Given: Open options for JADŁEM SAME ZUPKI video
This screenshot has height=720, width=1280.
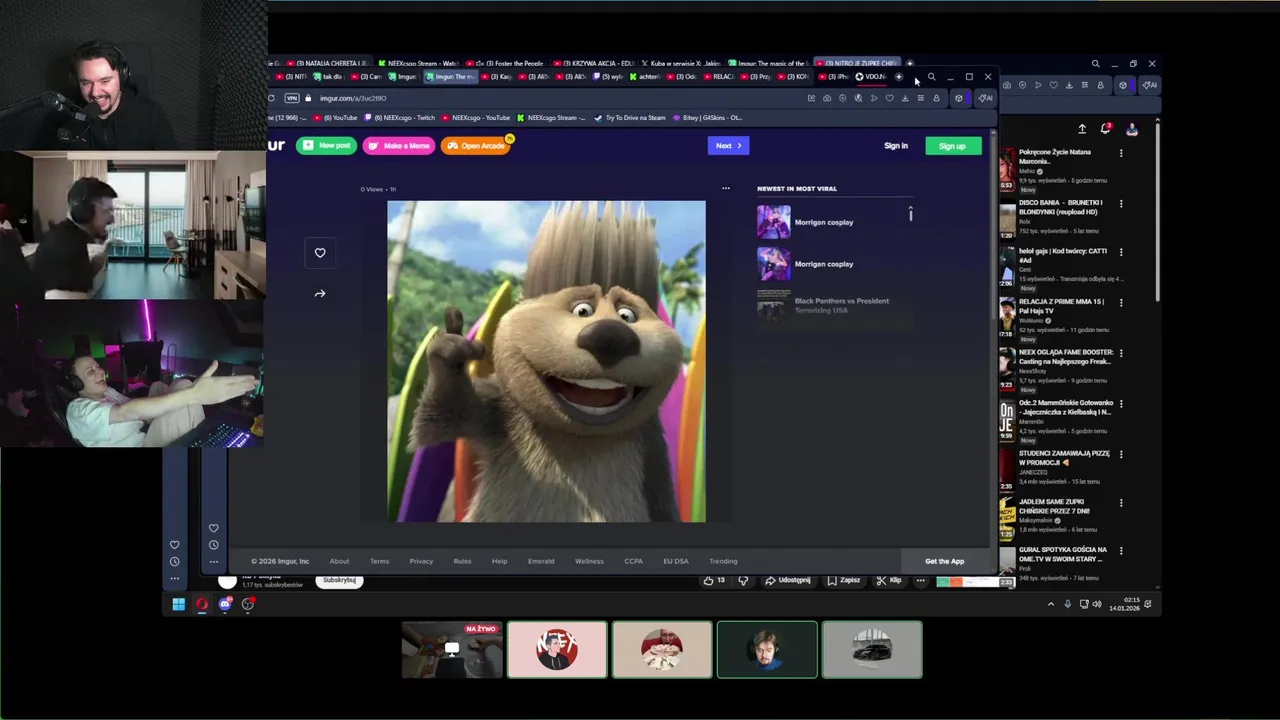Looking at the screenshot, I should 1121,503.
